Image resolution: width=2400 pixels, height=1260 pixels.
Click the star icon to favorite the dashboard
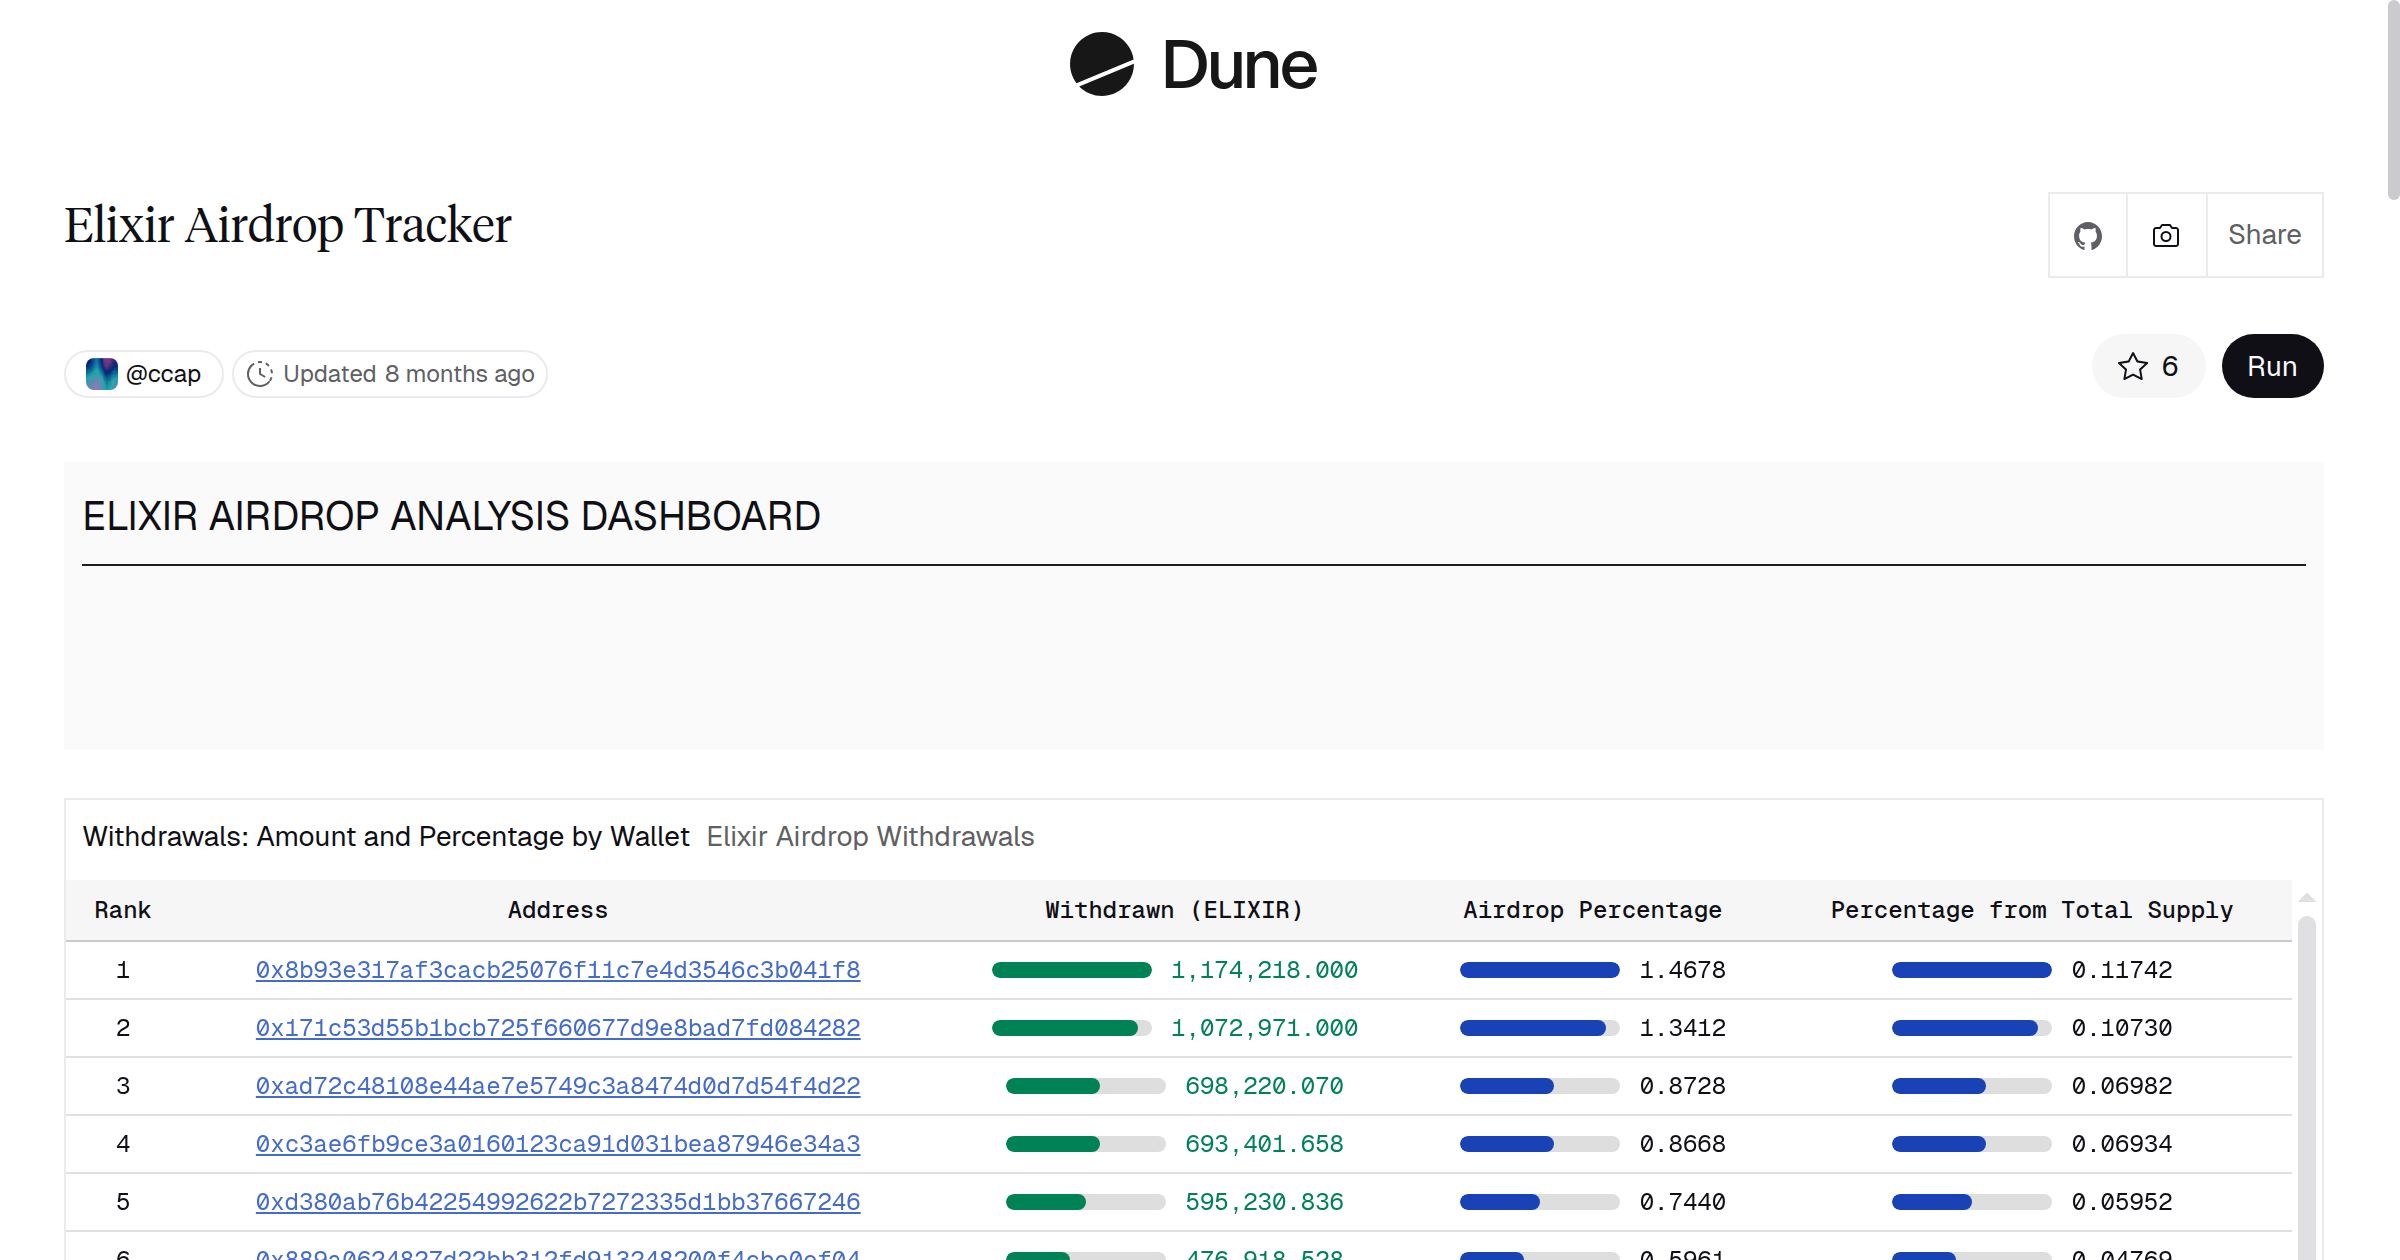(2133, 366)
